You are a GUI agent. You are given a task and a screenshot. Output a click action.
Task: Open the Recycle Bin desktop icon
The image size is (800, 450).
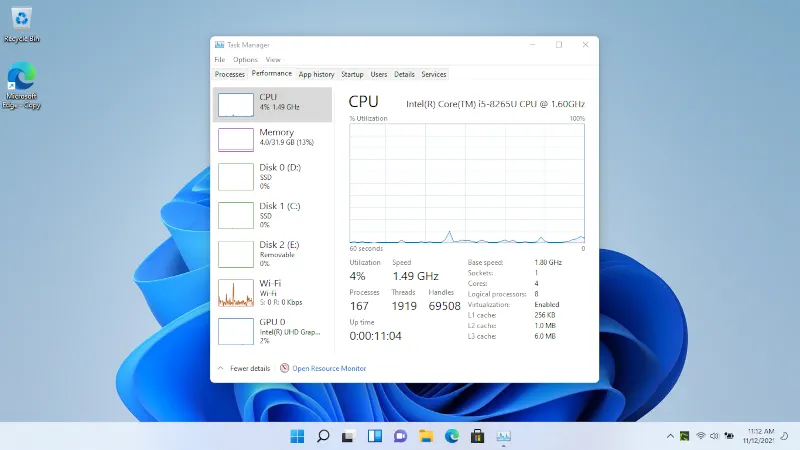pyautogui.click(x=21, y=24)
